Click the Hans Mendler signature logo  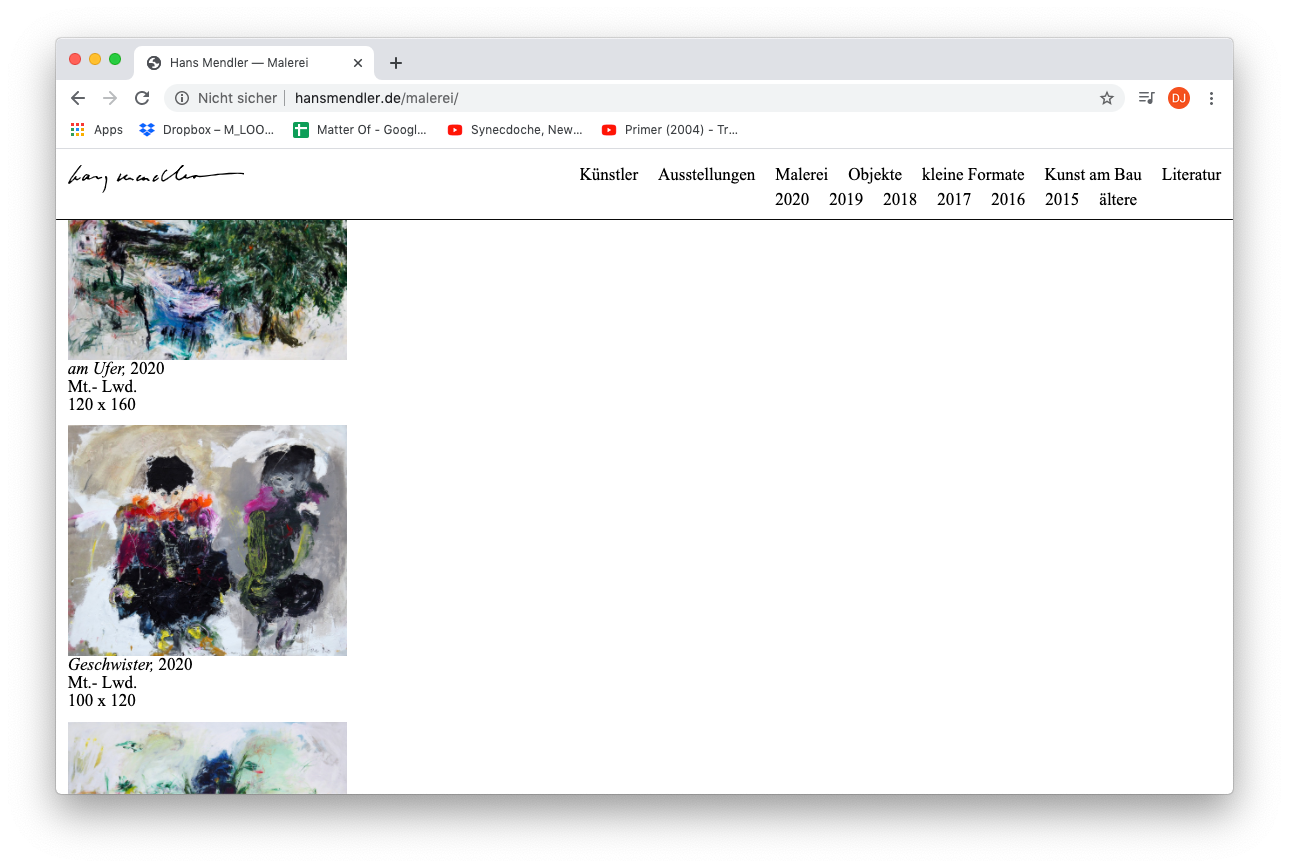[155, 177]
